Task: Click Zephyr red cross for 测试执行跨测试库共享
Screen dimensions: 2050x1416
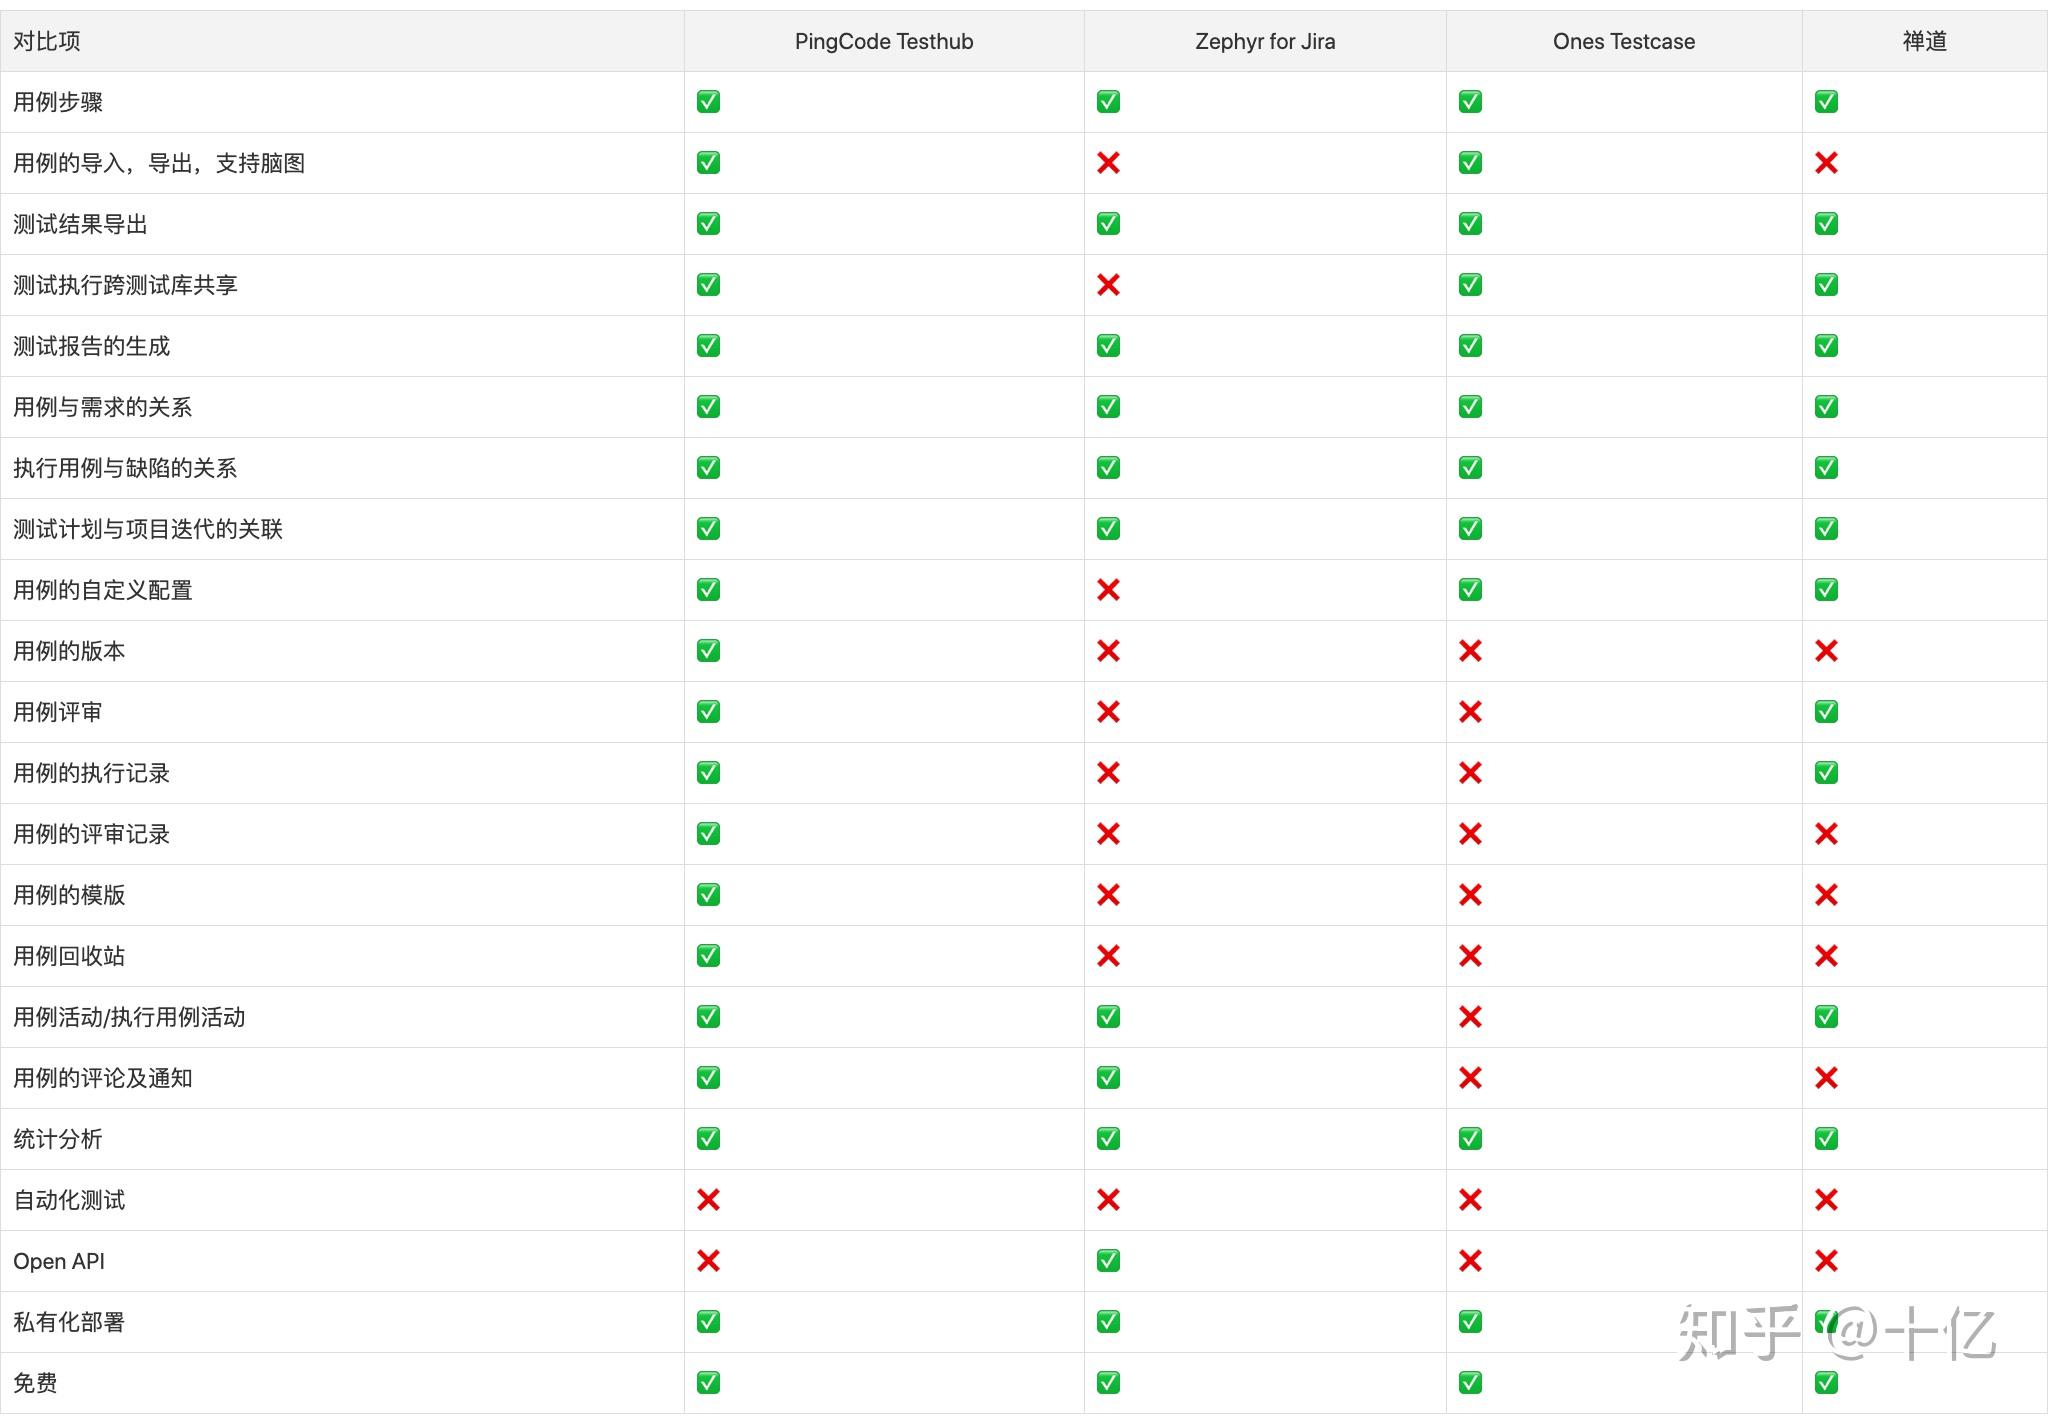Action: (1108, 285)
